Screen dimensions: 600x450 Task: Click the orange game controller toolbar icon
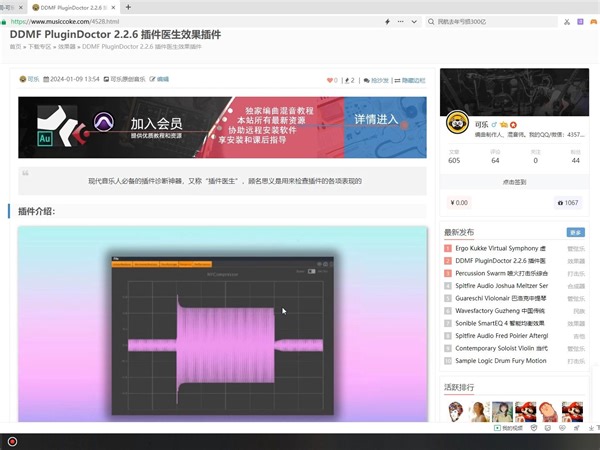(593, 22)
